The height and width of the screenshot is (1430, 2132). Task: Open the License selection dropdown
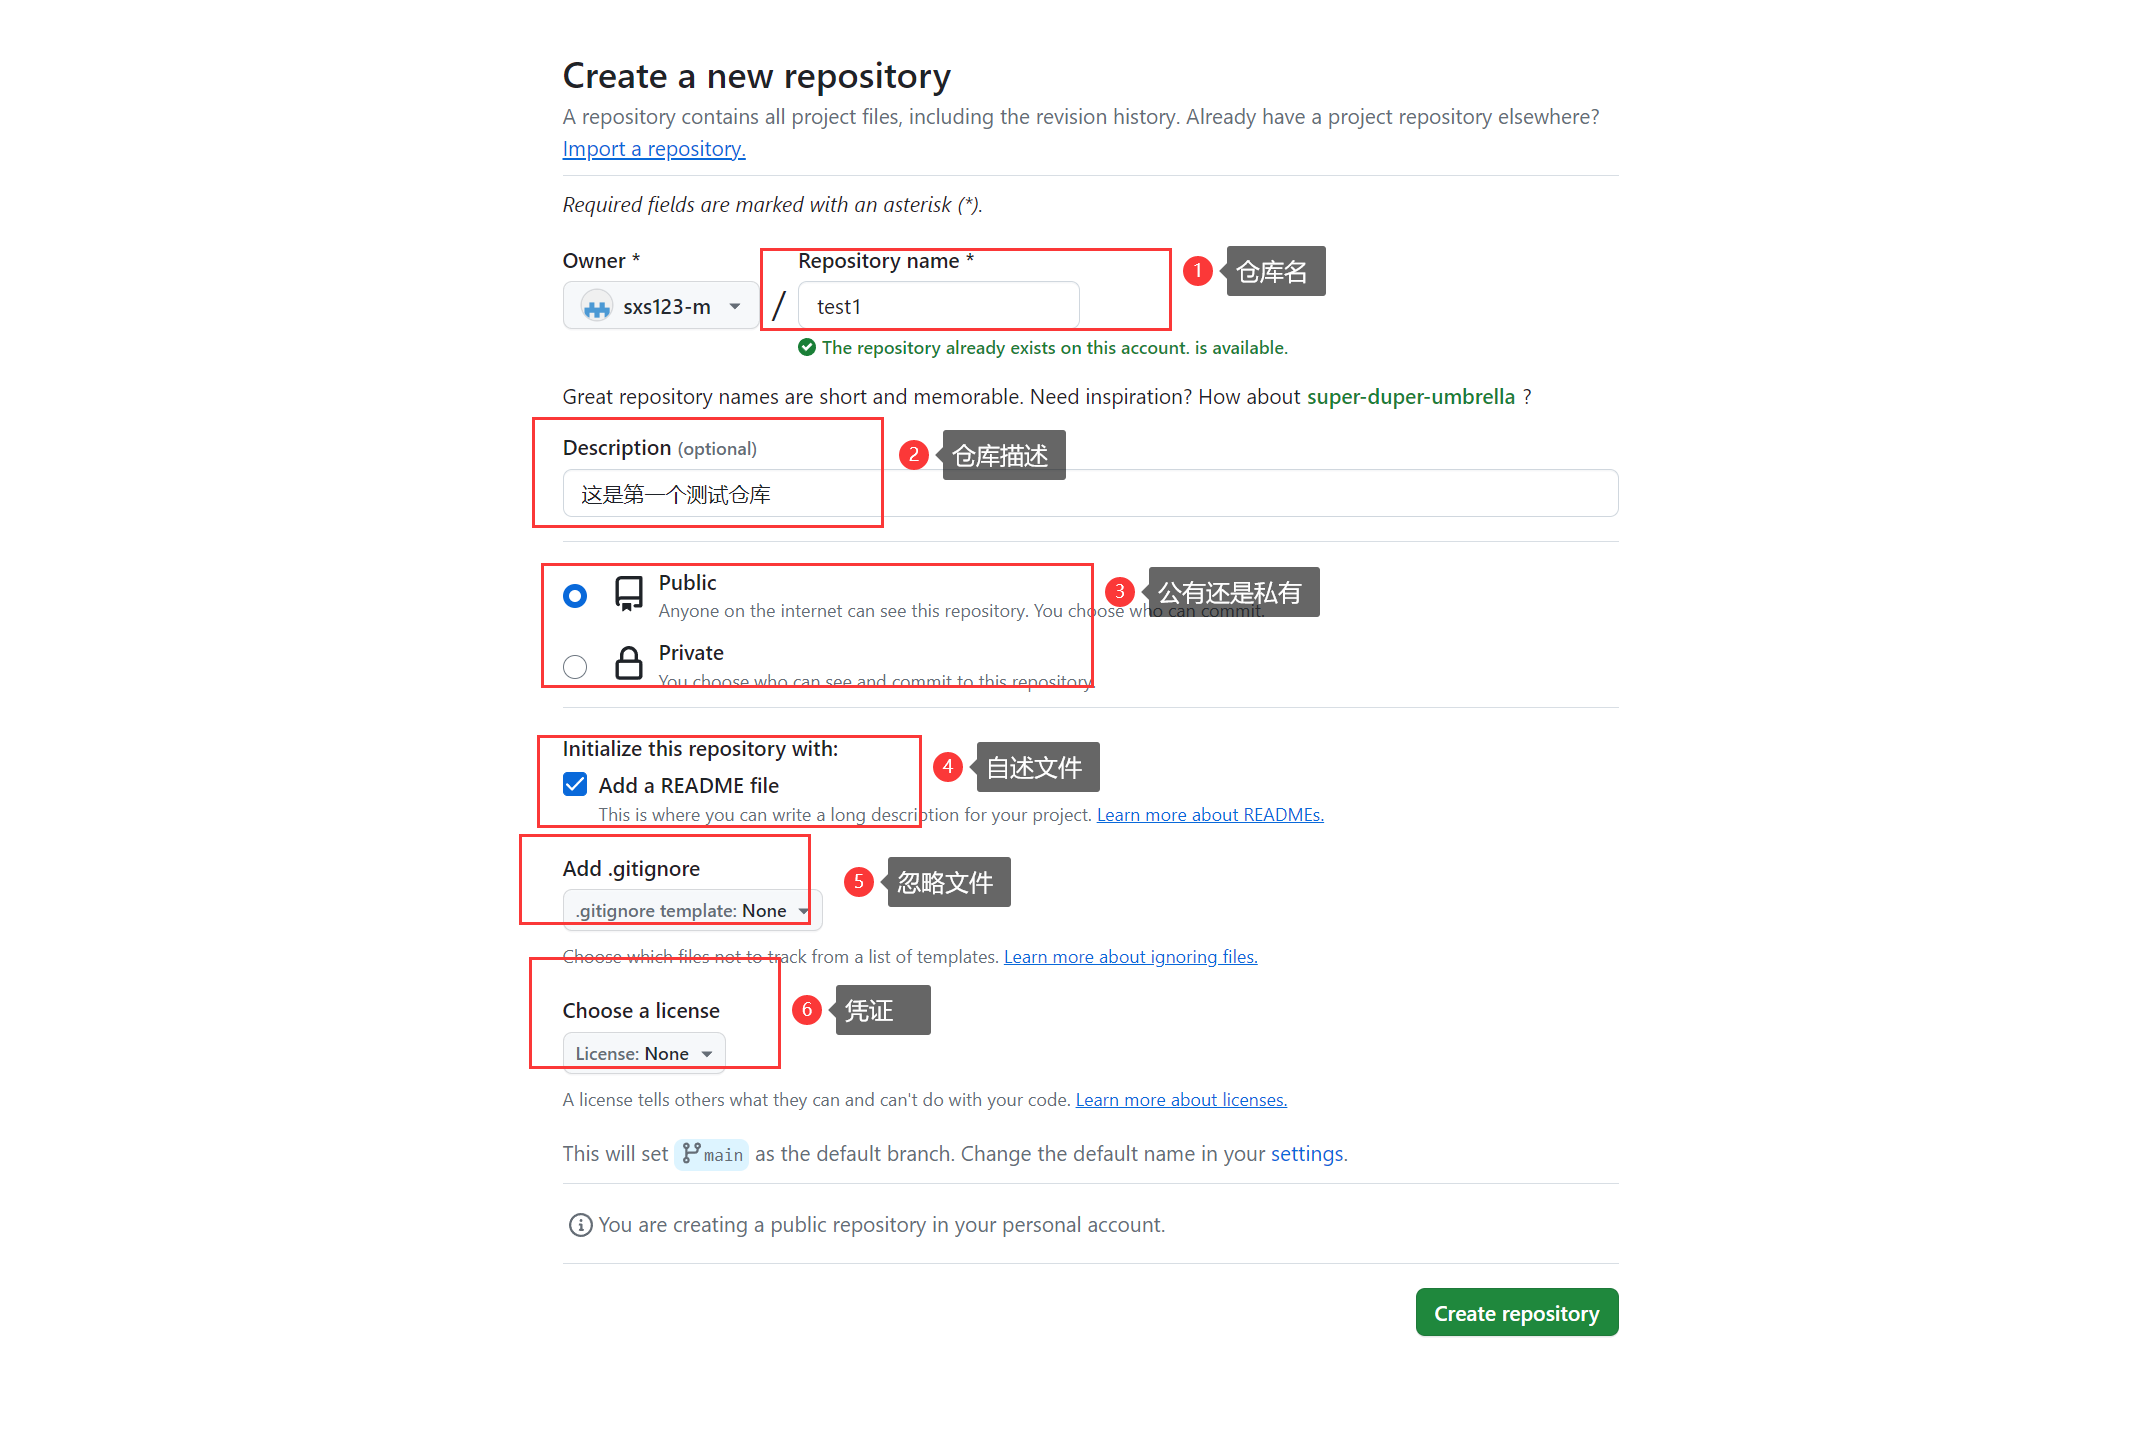pyautogui.click(x=643, y=1053)
